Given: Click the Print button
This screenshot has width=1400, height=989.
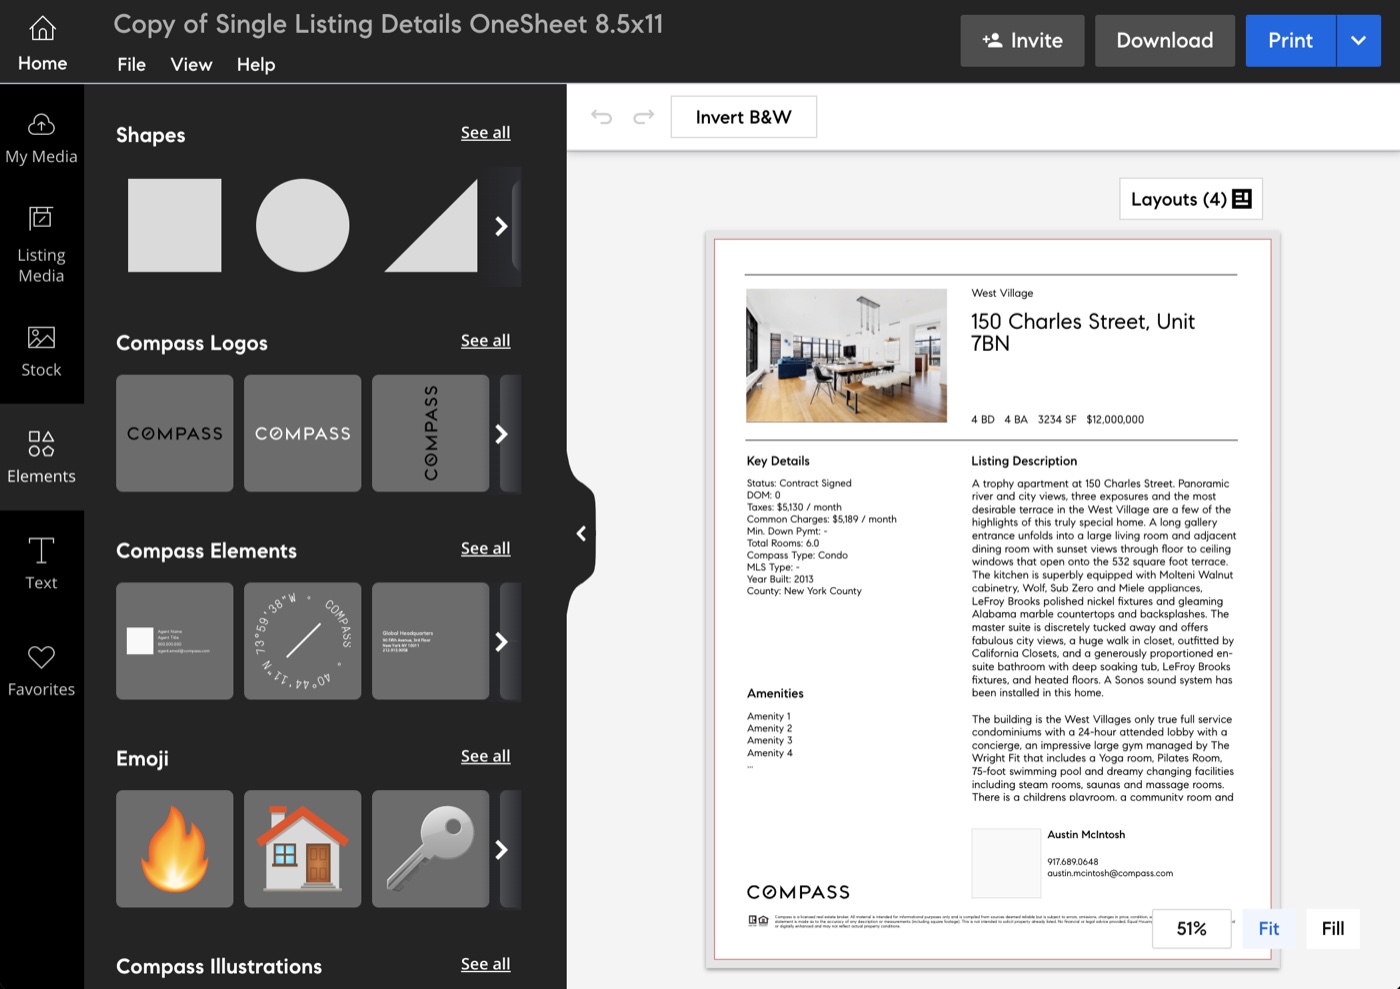Looking at the screenshot, I should (1291, 41).
